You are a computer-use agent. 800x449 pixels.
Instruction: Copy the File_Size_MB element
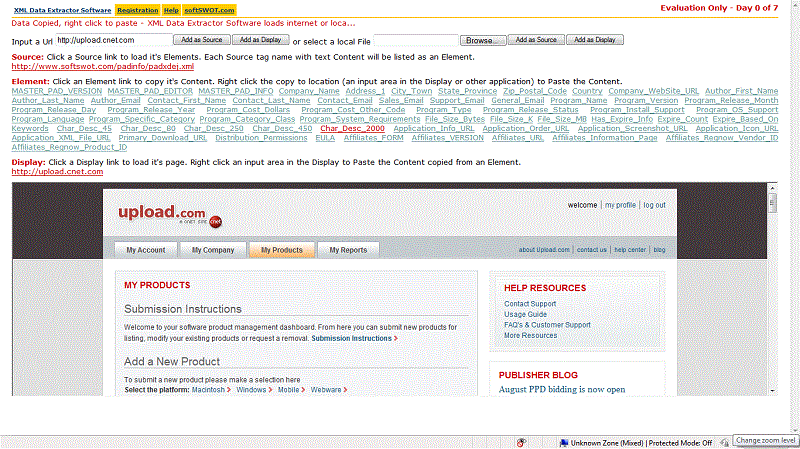tap(562, 119)
